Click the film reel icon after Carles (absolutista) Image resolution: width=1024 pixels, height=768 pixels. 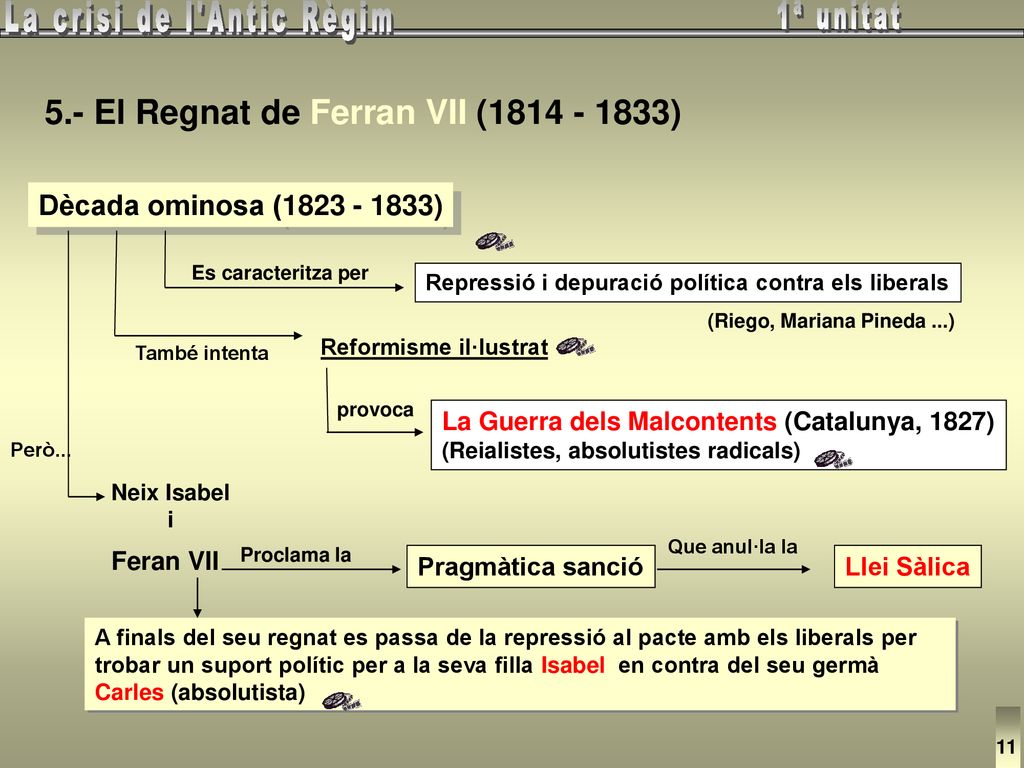point(342,701)
